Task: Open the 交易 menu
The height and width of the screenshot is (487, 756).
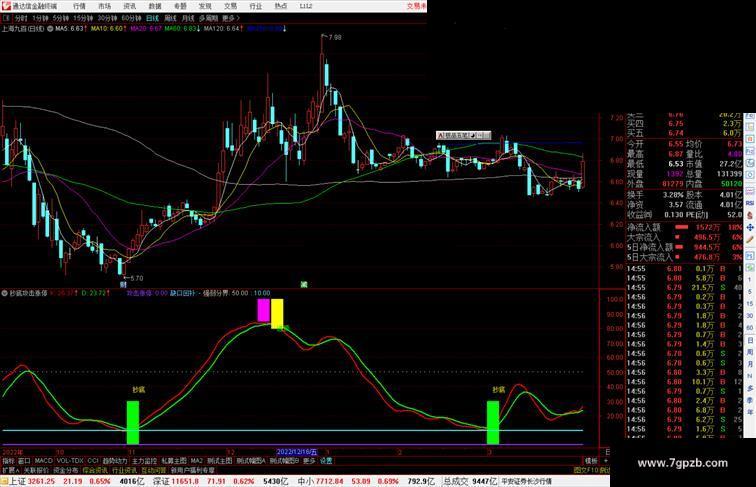Action: (x=230, y=6)
